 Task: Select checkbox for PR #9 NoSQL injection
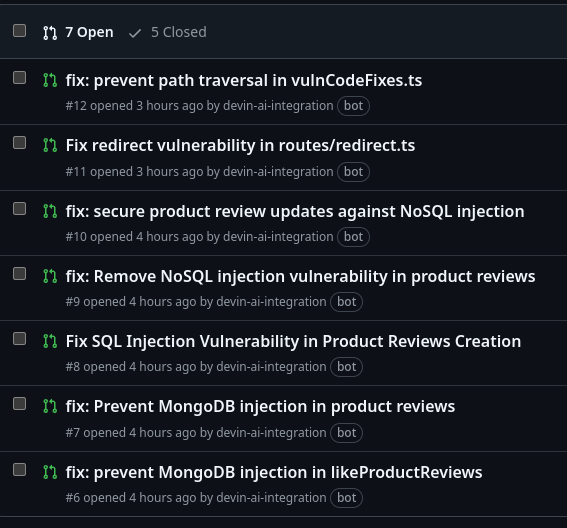(x=20, y=274)
